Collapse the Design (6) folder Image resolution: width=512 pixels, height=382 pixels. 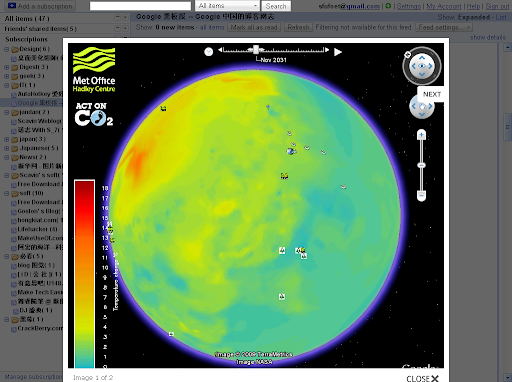tap(6, 49)
